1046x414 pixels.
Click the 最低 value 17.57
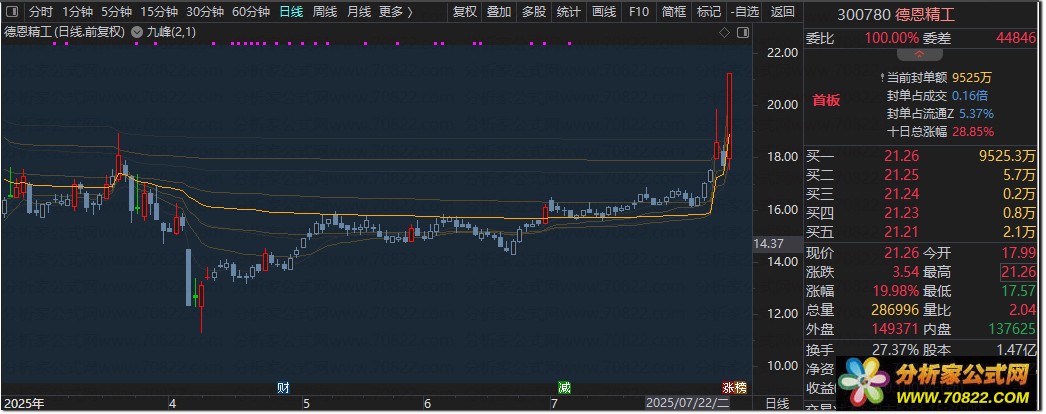[1019, 291]
